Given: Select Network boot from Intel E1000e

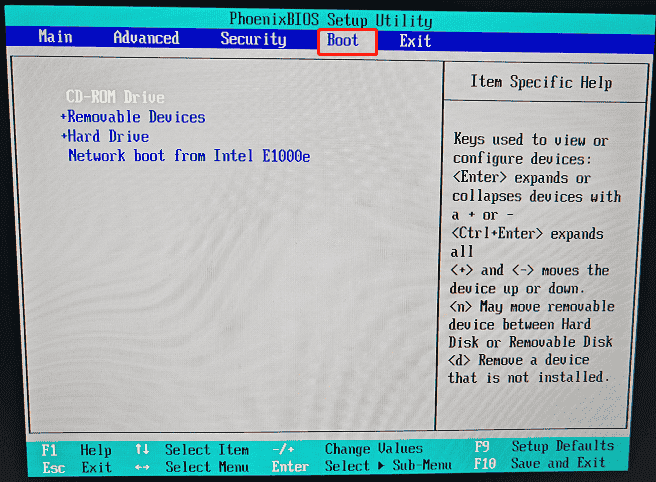Looking at the screenshot, I should click(189, 156).
